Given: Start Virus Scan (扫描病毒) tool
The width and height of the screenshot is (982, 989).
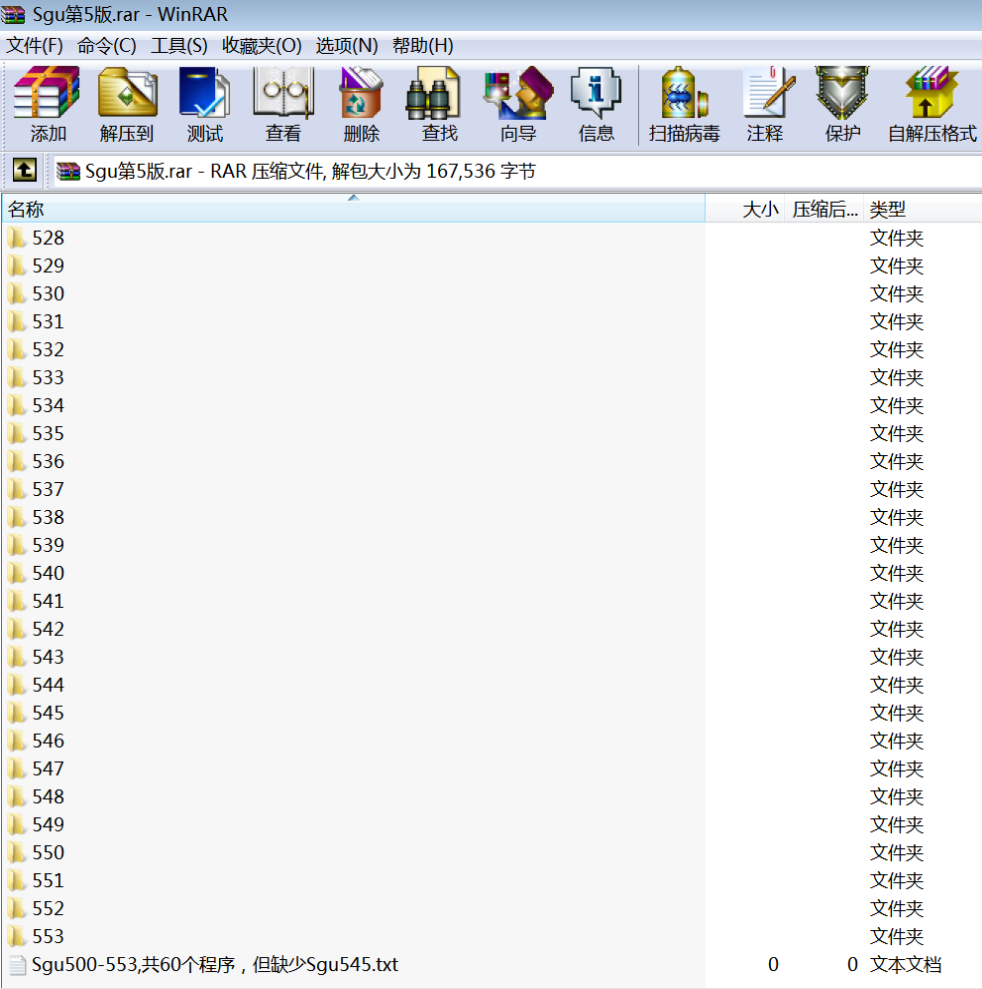Looking at the screenshot, I should (684, 105).
